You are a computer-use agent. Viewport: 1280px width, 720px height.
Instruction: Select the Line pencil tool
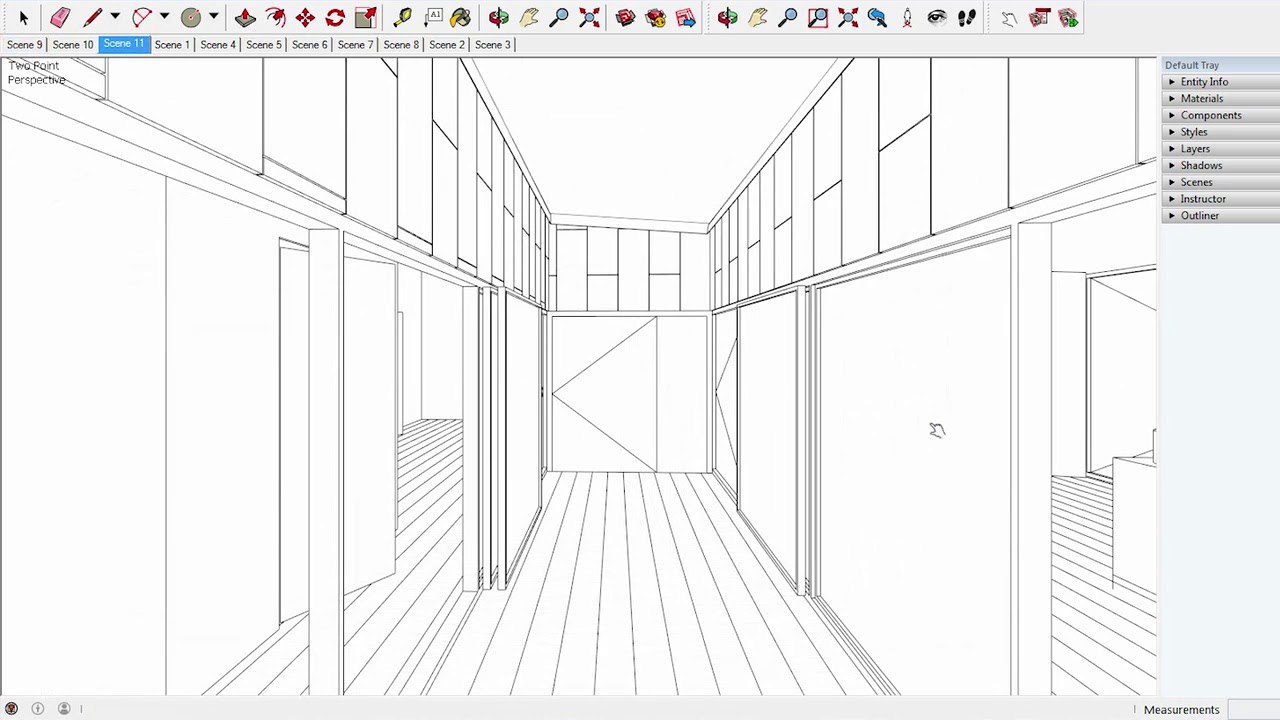click(x=92, y=17)
